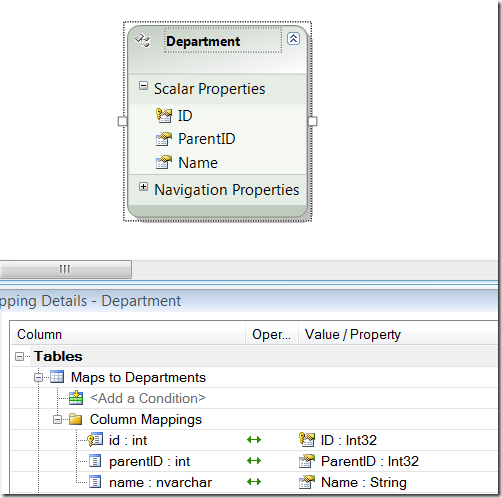Click the horizontal scrollbar thumb of the designer

click(65, 269)
